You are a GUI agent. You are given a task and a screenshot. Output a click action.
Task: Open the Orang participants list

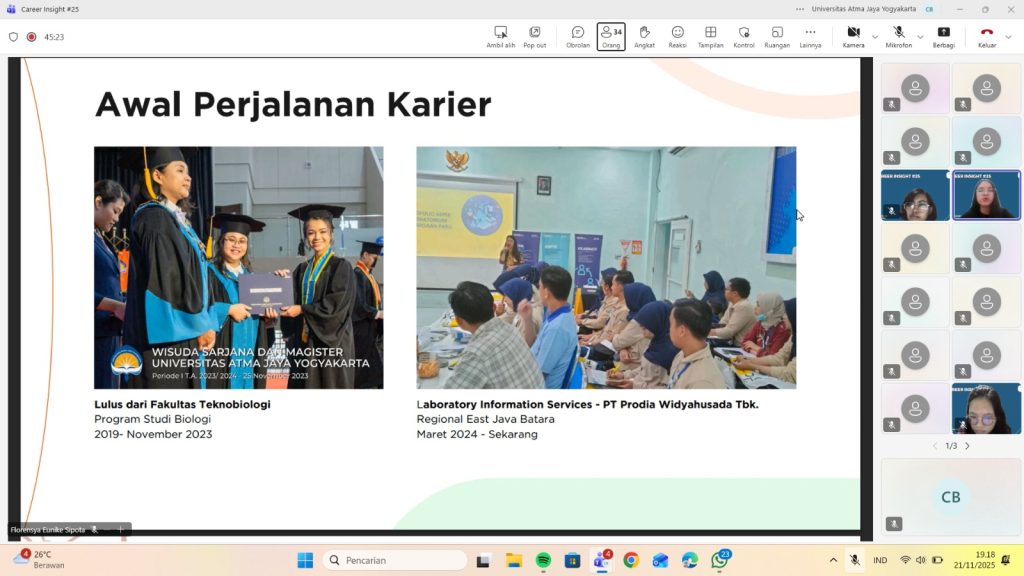pos(611,37)
